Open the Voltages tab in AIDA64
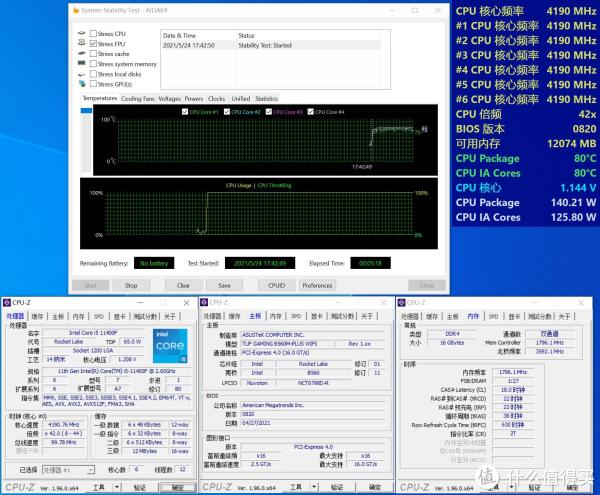This screenshot has height=495, width=600. (170, 99)
